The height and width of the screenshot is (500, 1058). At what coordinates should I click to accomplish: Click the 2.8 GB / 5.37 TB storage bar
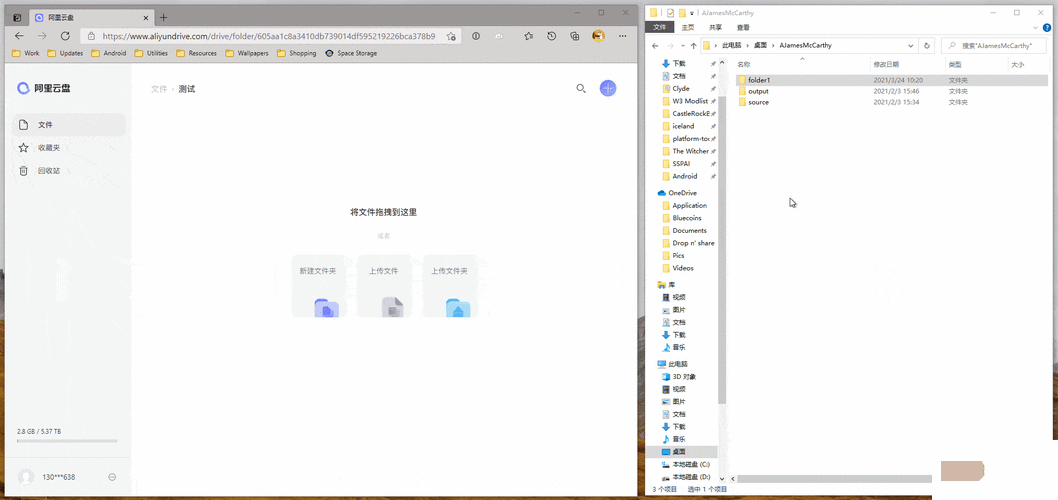[67, 441]
